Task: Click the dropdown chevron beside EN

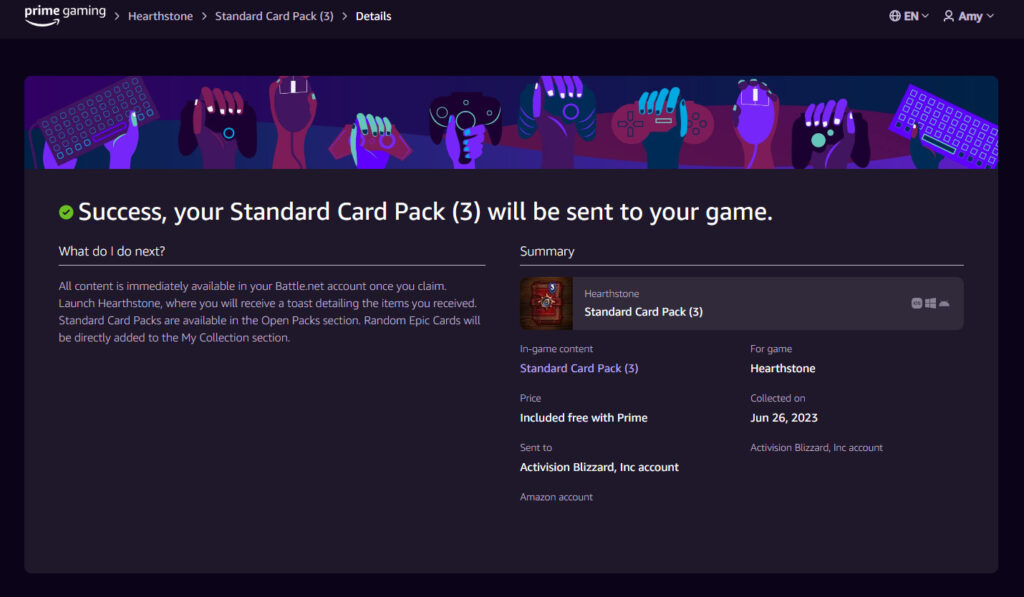Action: coord(925,15)
